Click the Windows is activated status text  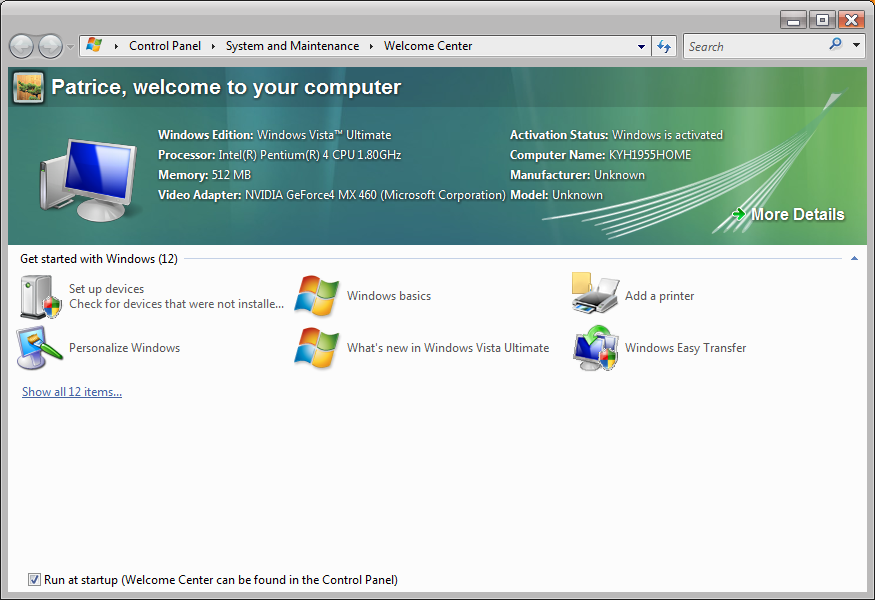tap(667, 135)
